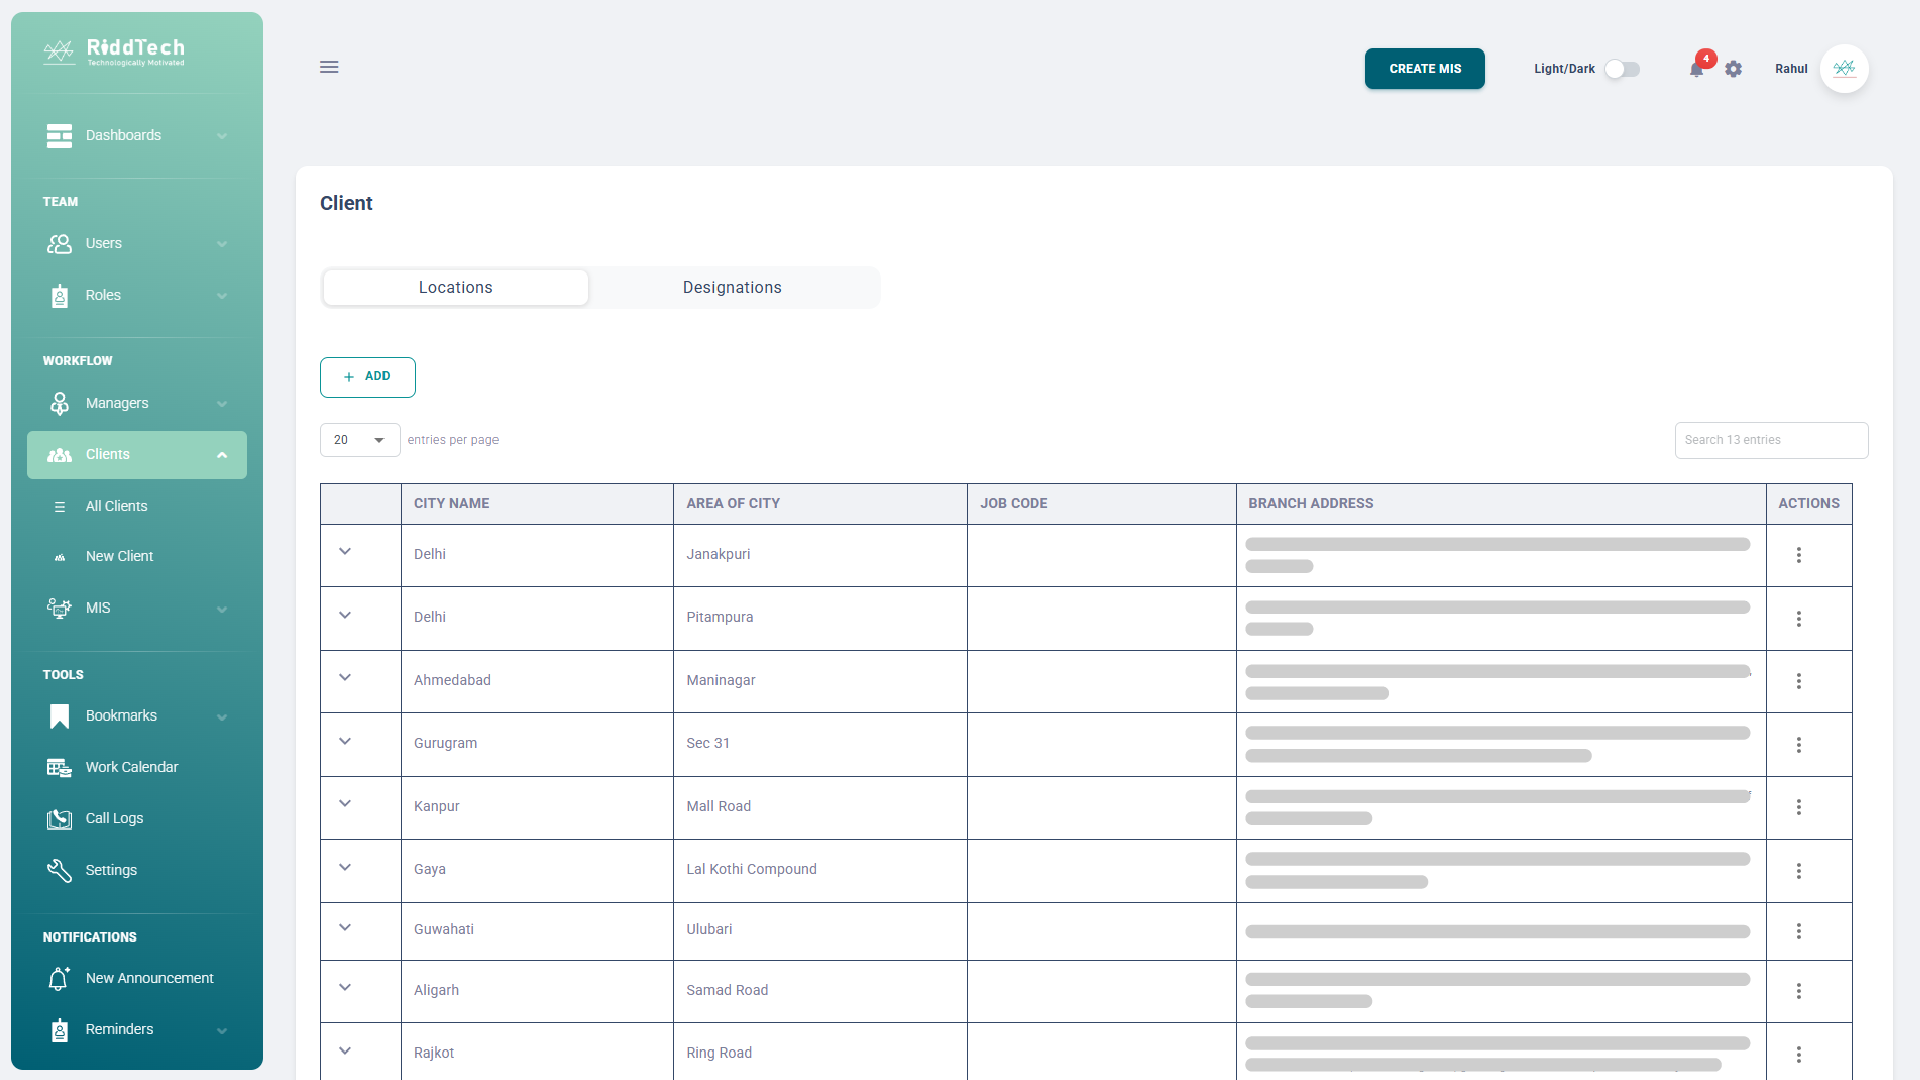The width and height of the screenshot is (1920, 1080).
Task: Expand the Gurugram row
Action: [x=345, y=741]
